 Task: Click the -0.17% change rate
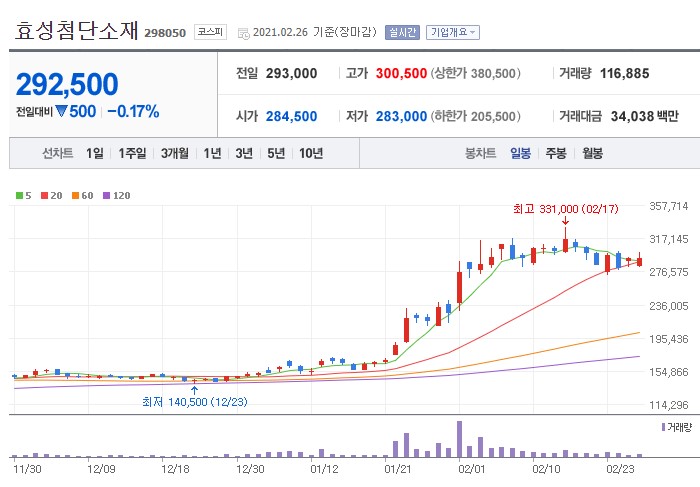tap(133, 111)
